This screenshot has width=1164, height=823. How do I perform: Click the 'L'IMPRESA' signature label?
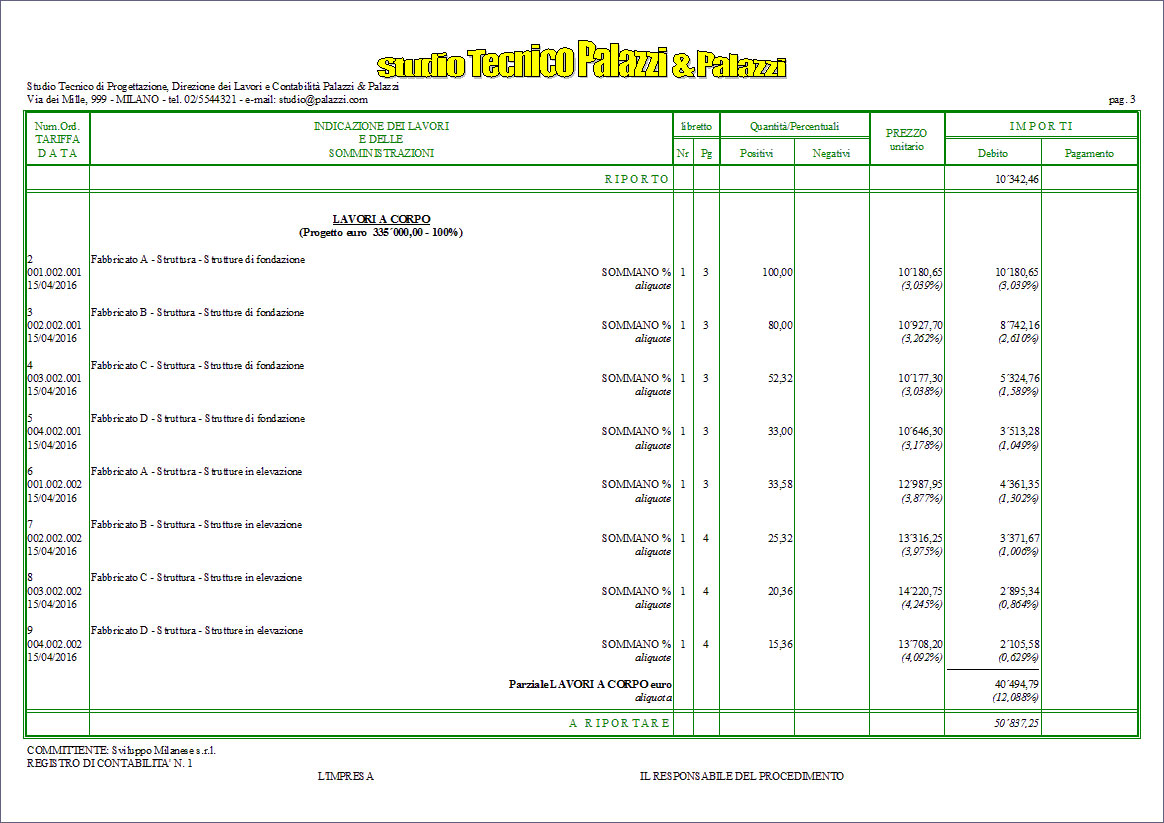pos(345,776)
